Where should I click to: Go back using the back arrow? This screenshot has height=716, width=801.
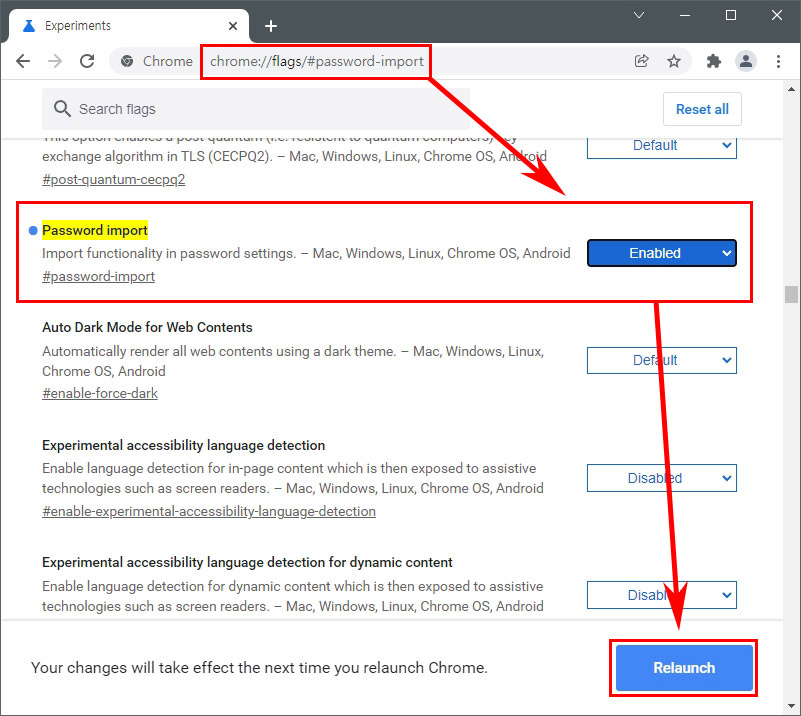23,61
